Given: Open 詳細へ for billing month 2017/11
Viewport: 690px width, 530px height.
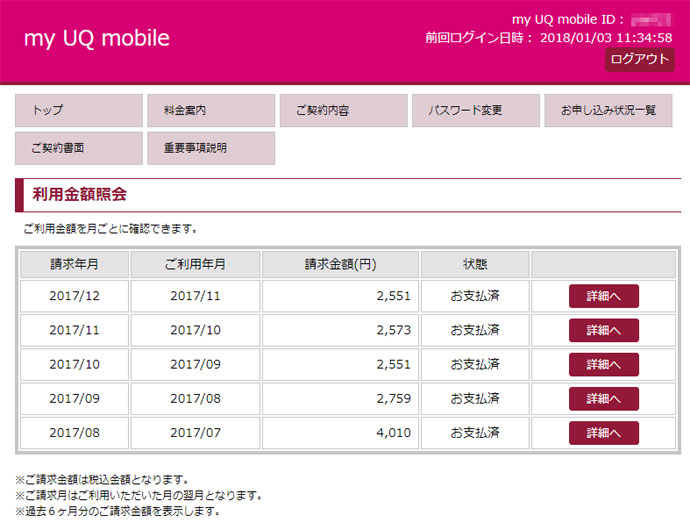Looking at the screenshot, I should 604,330.
